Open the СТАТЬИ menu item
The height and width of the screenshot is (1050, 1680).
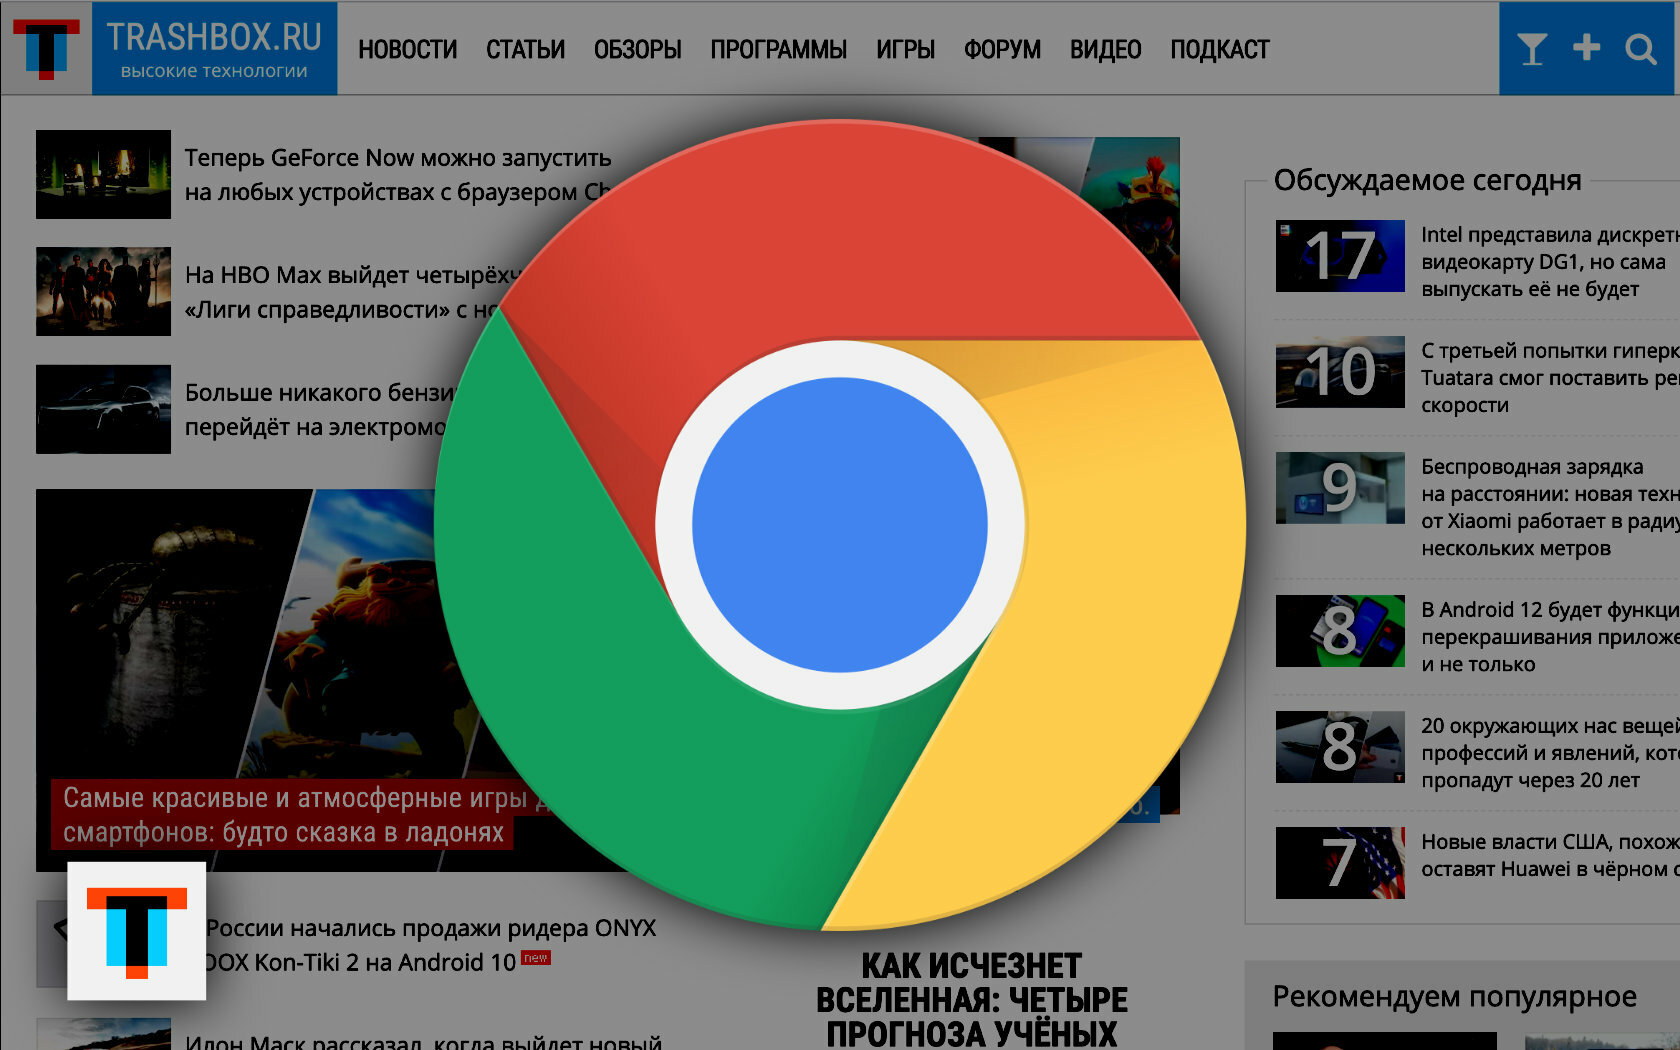pyautogui.click(x=525, y=50)
